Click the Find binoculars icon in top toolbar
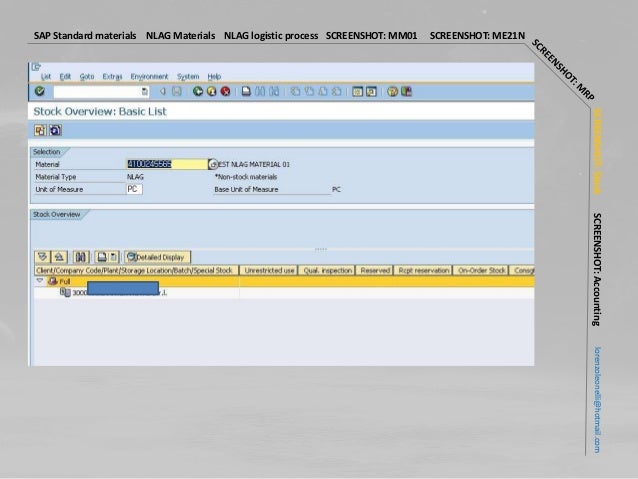Viewport: 638px width, 479px height. (260, 92)
